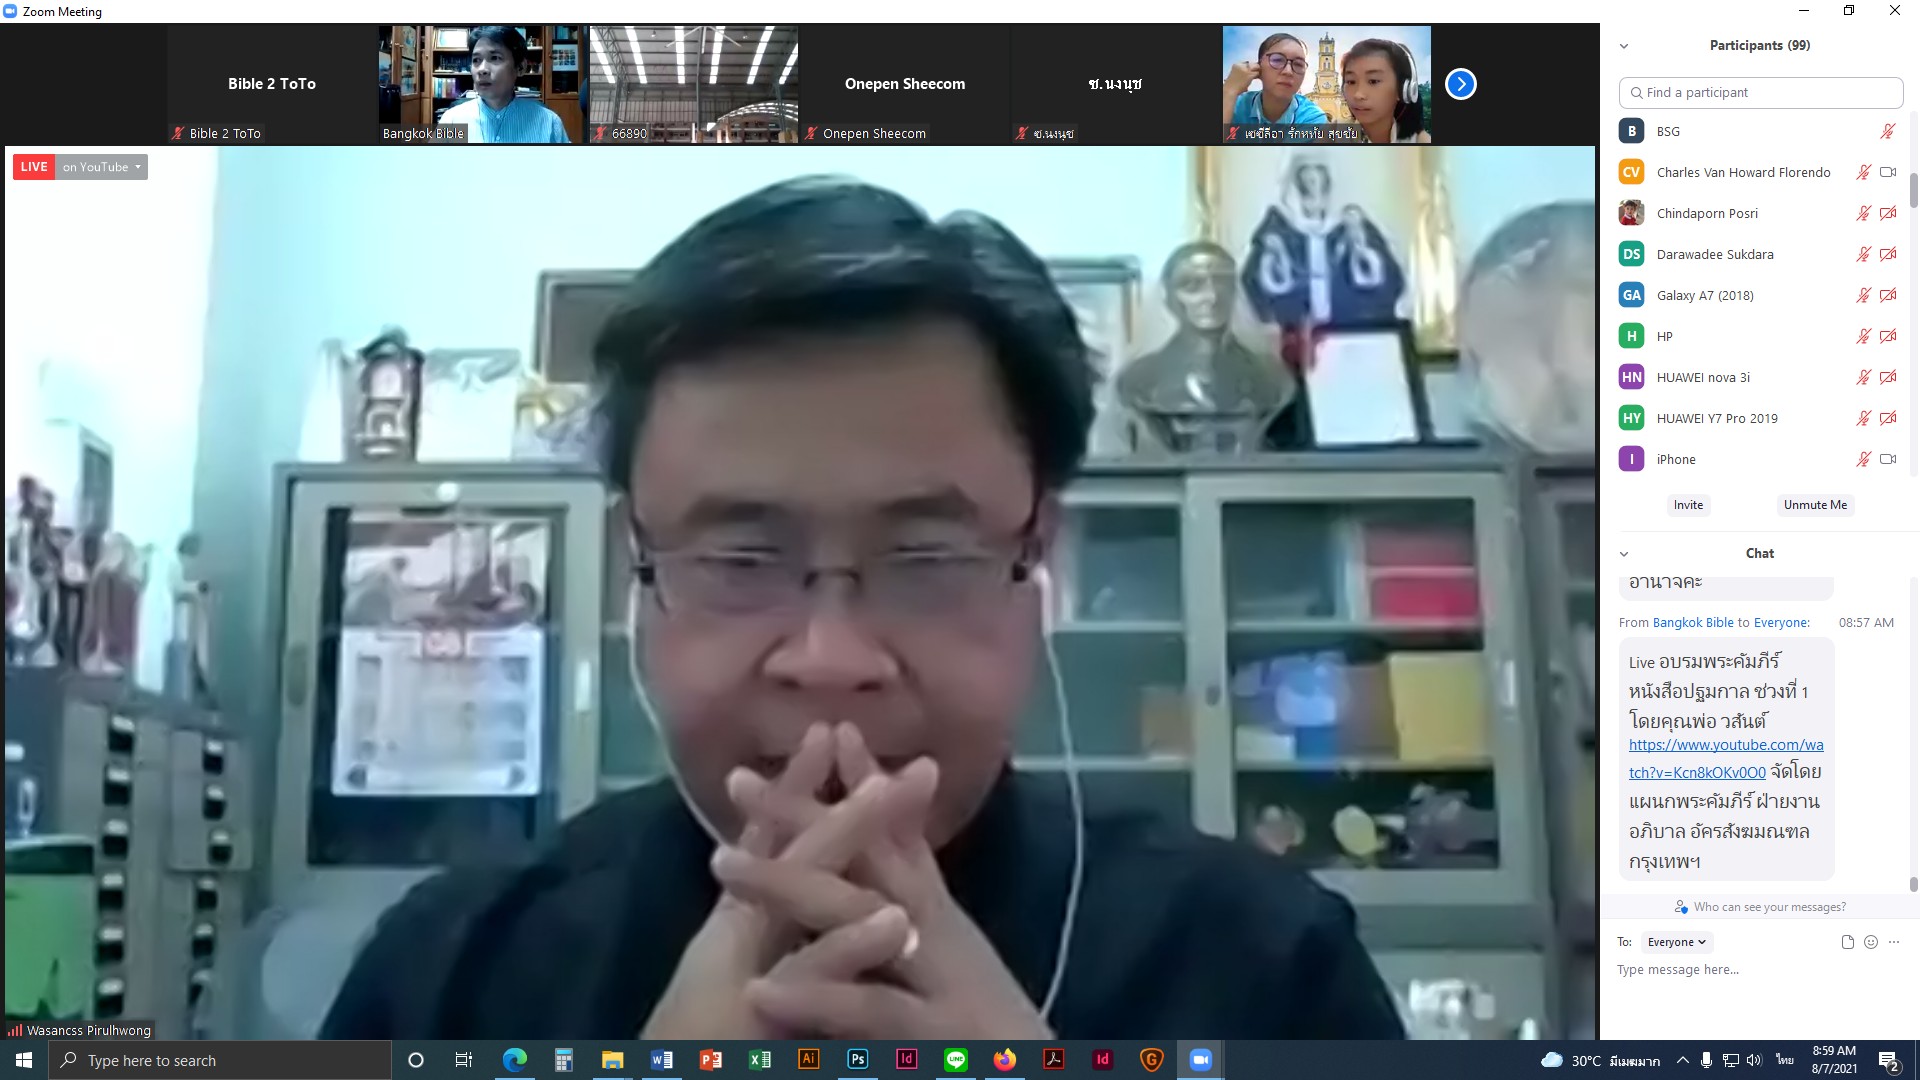
Task: Click HP participant's video-off icon
Action: click(1888, 336)
